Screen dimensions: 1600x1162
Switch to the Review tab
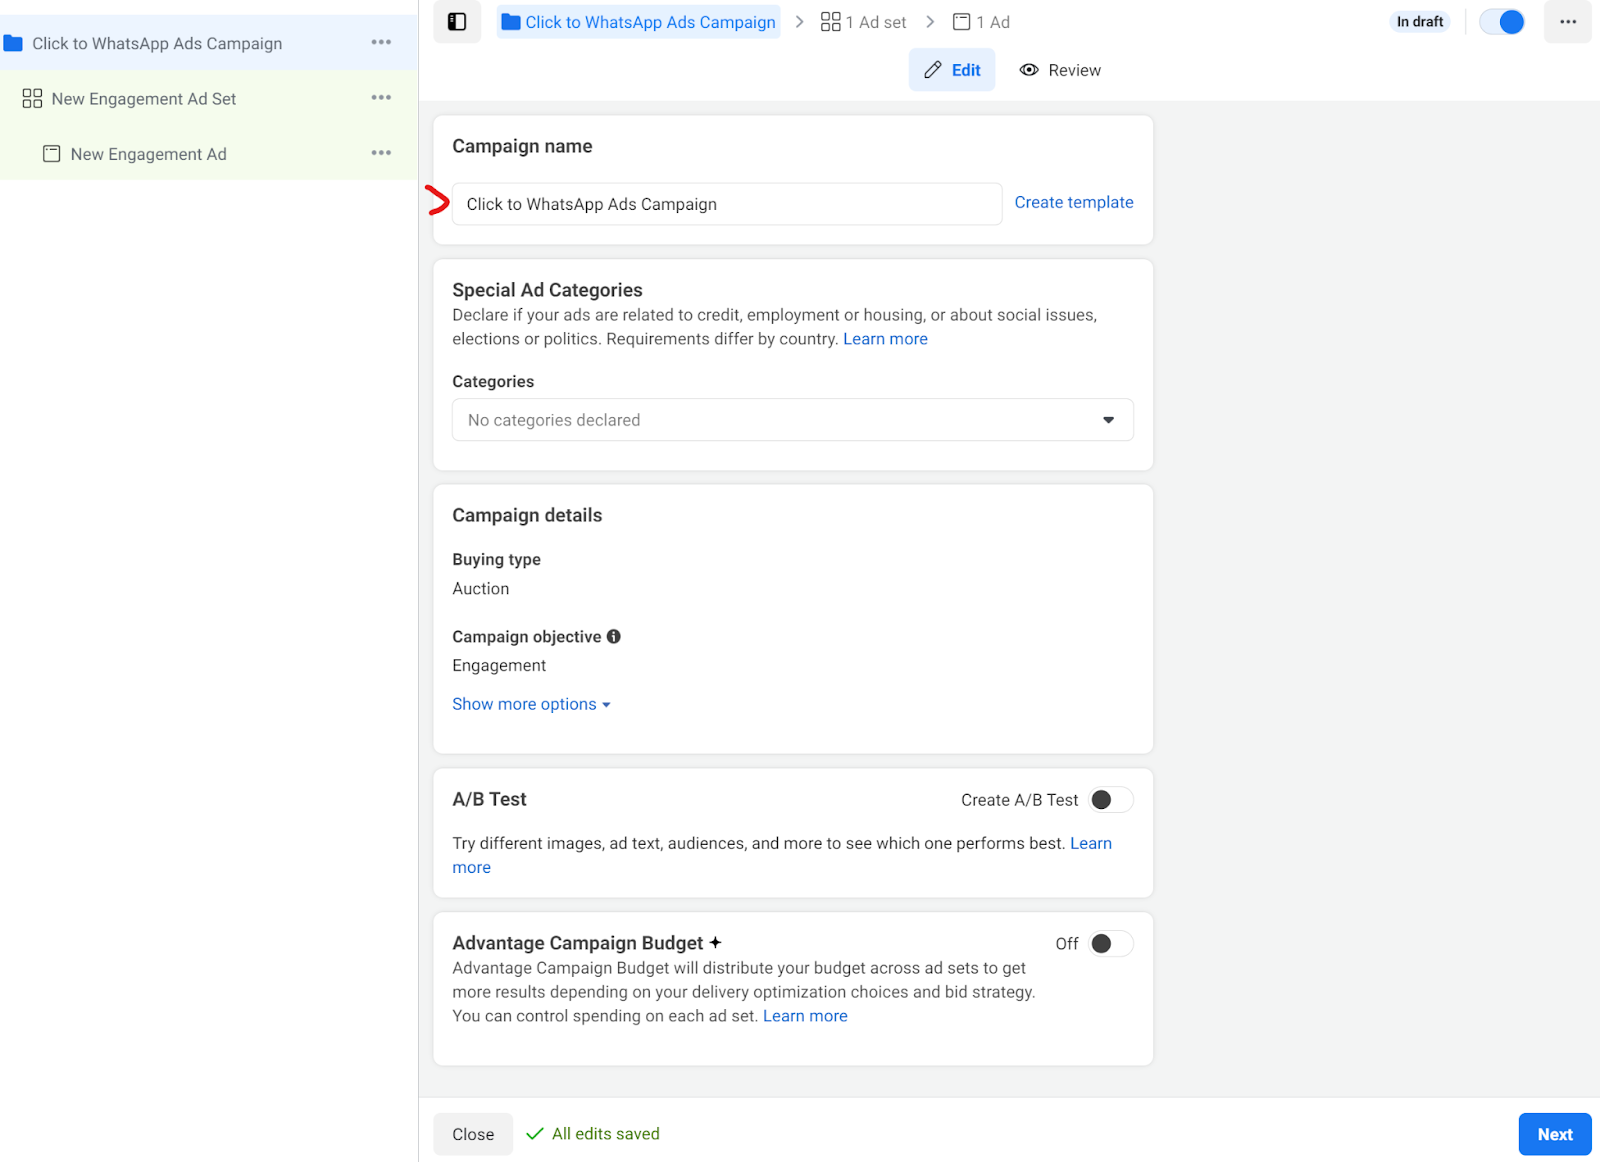coord(1060,70)
